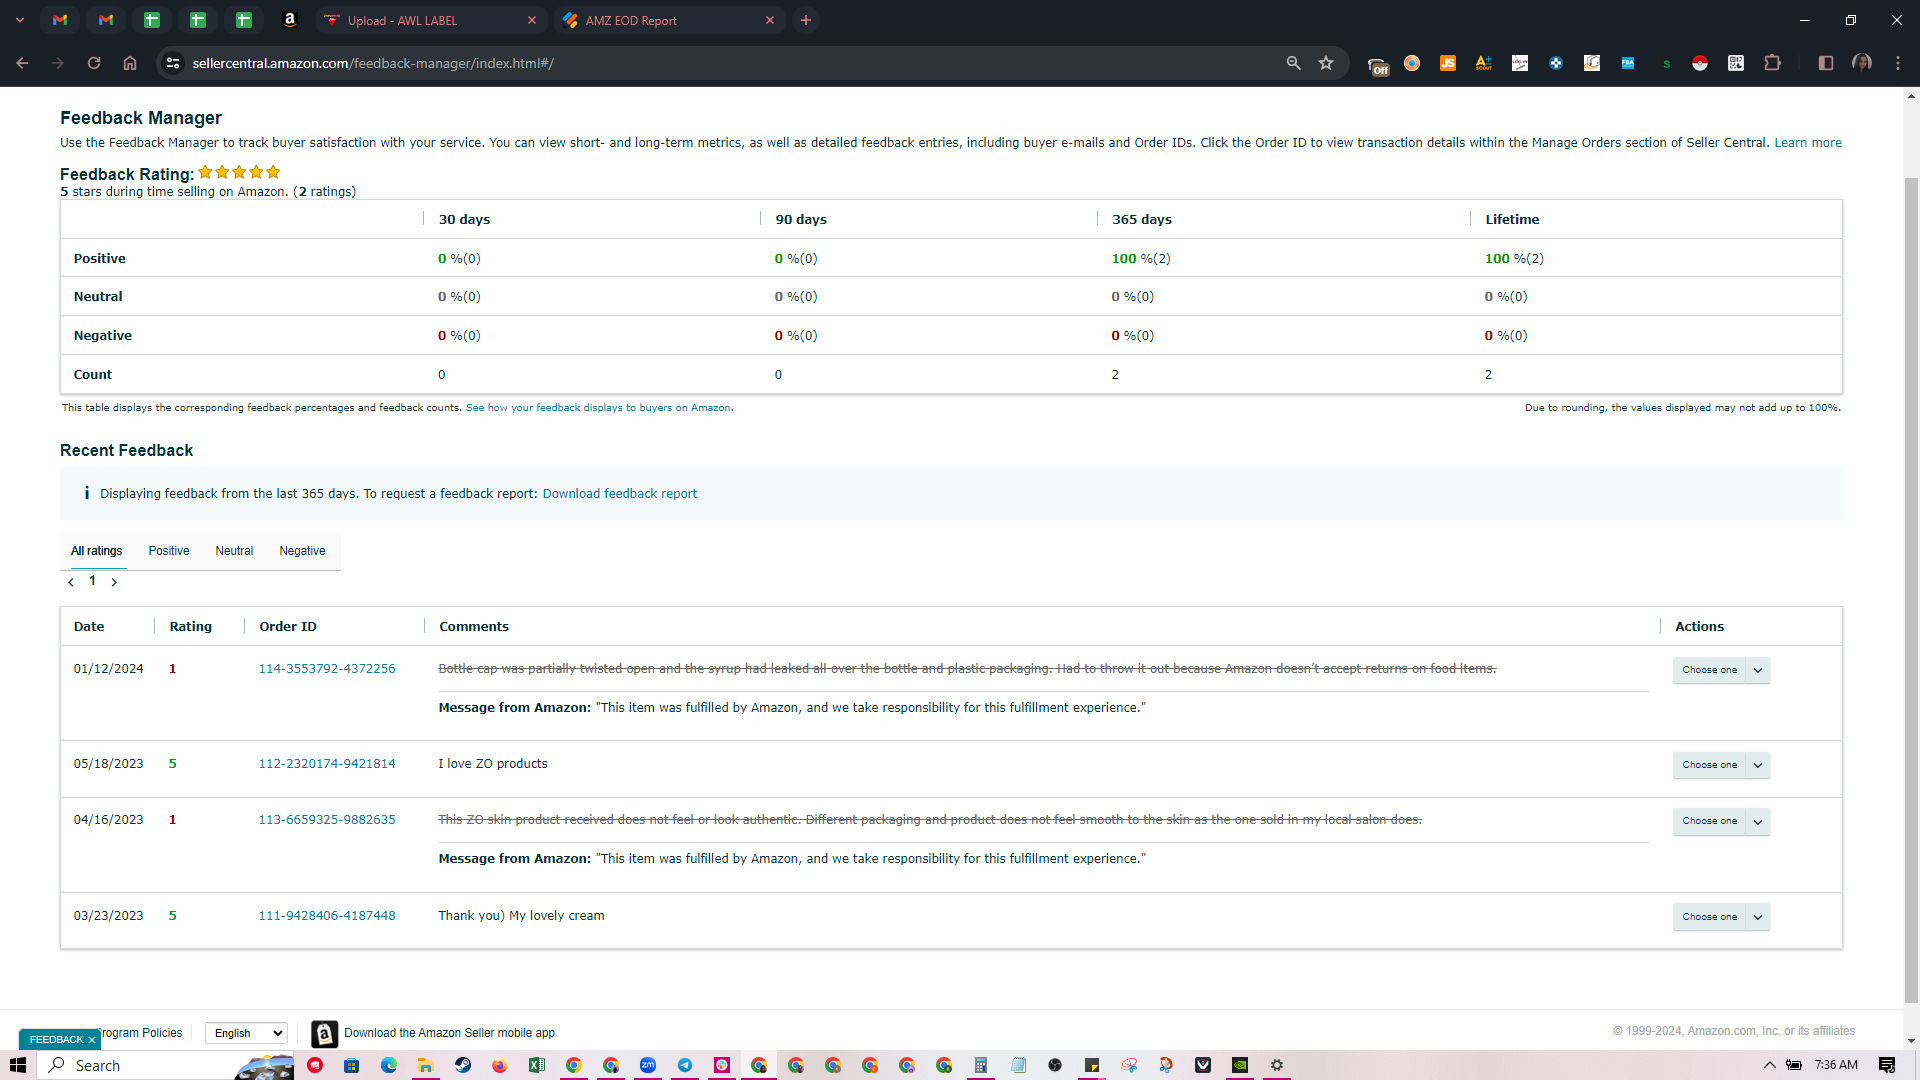View site information for sellercentral.amazon.com

click(x=173, y=63)
